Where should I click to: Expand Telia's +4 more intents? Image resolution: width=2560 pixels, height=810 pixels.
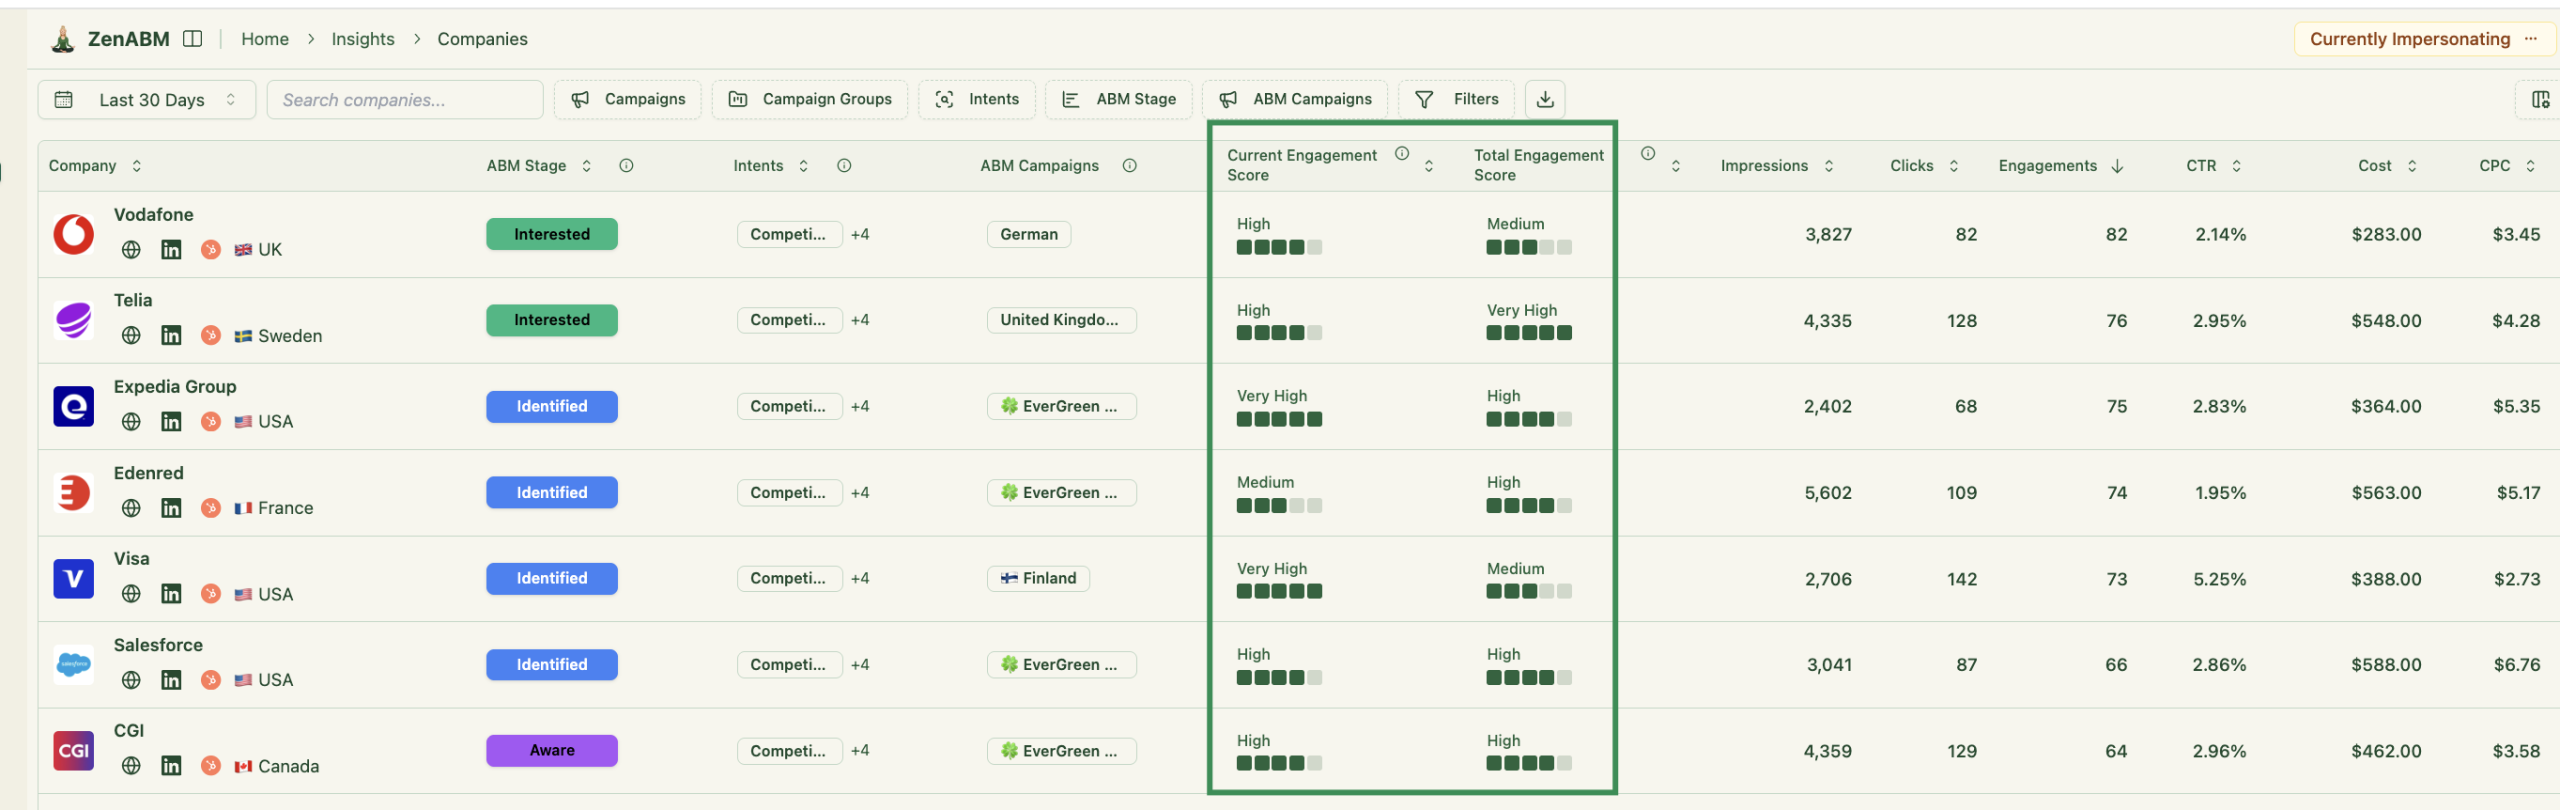(860, 320)
